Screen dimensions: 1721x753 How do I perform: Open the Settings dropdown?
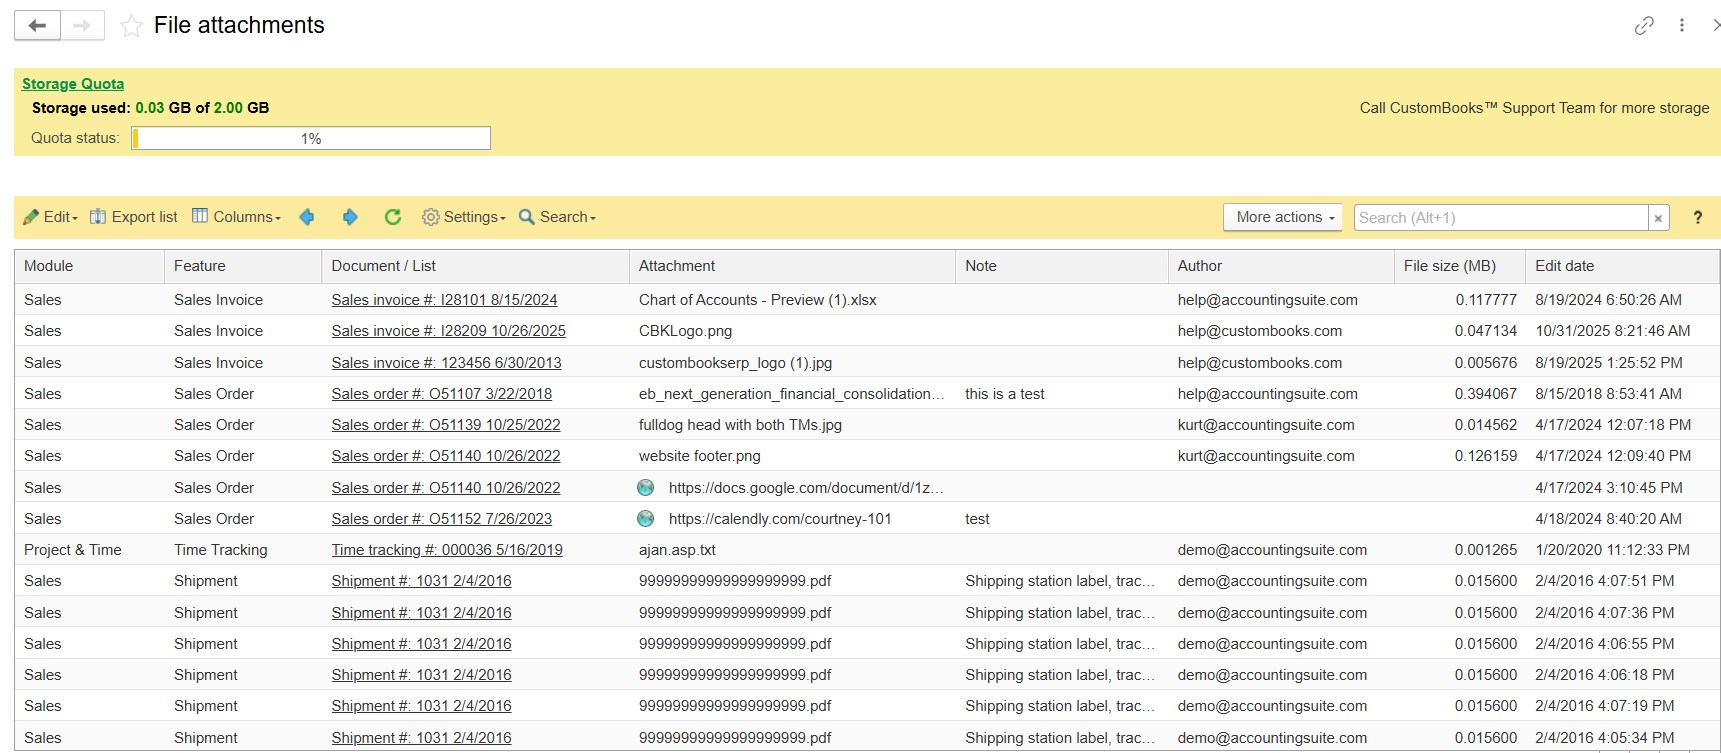tap(464, 217)
